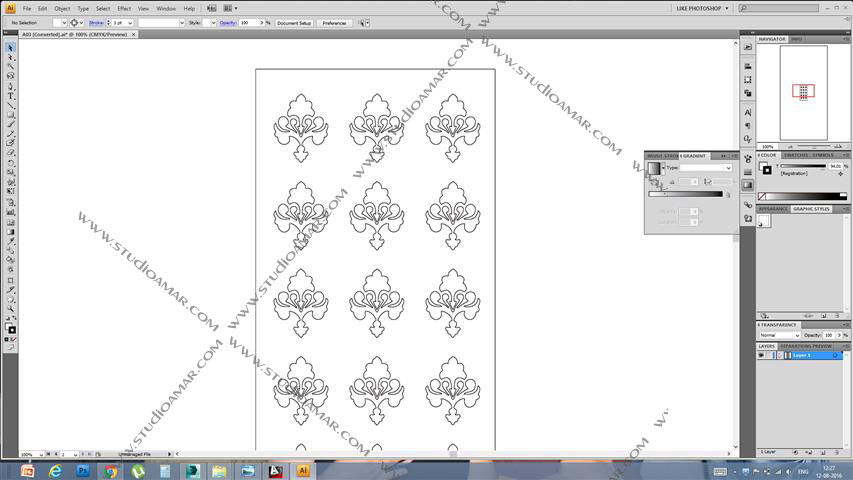Open Photoshop from the Windows taskbar

[83, 471]
